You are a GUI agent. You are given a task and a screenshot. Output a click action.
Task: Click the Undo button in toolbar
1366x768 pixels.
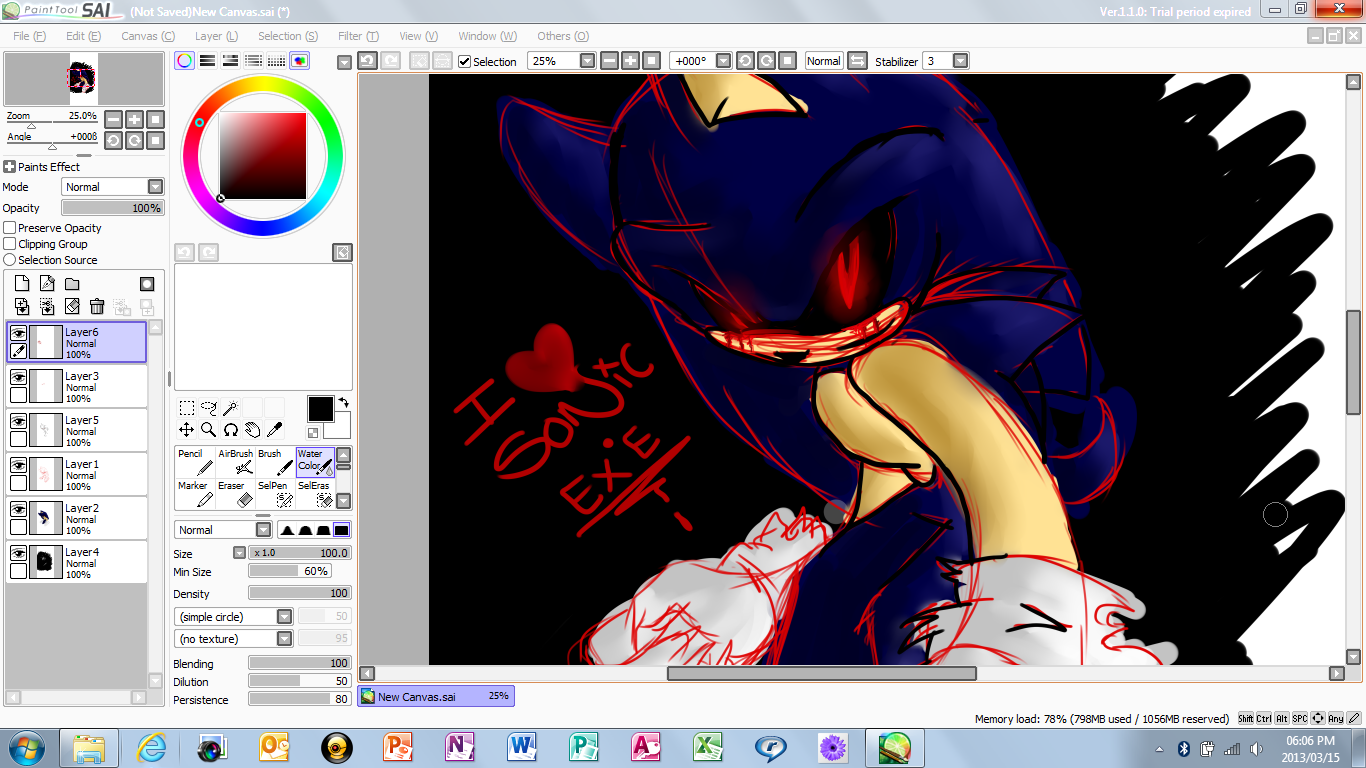point(367,61)
